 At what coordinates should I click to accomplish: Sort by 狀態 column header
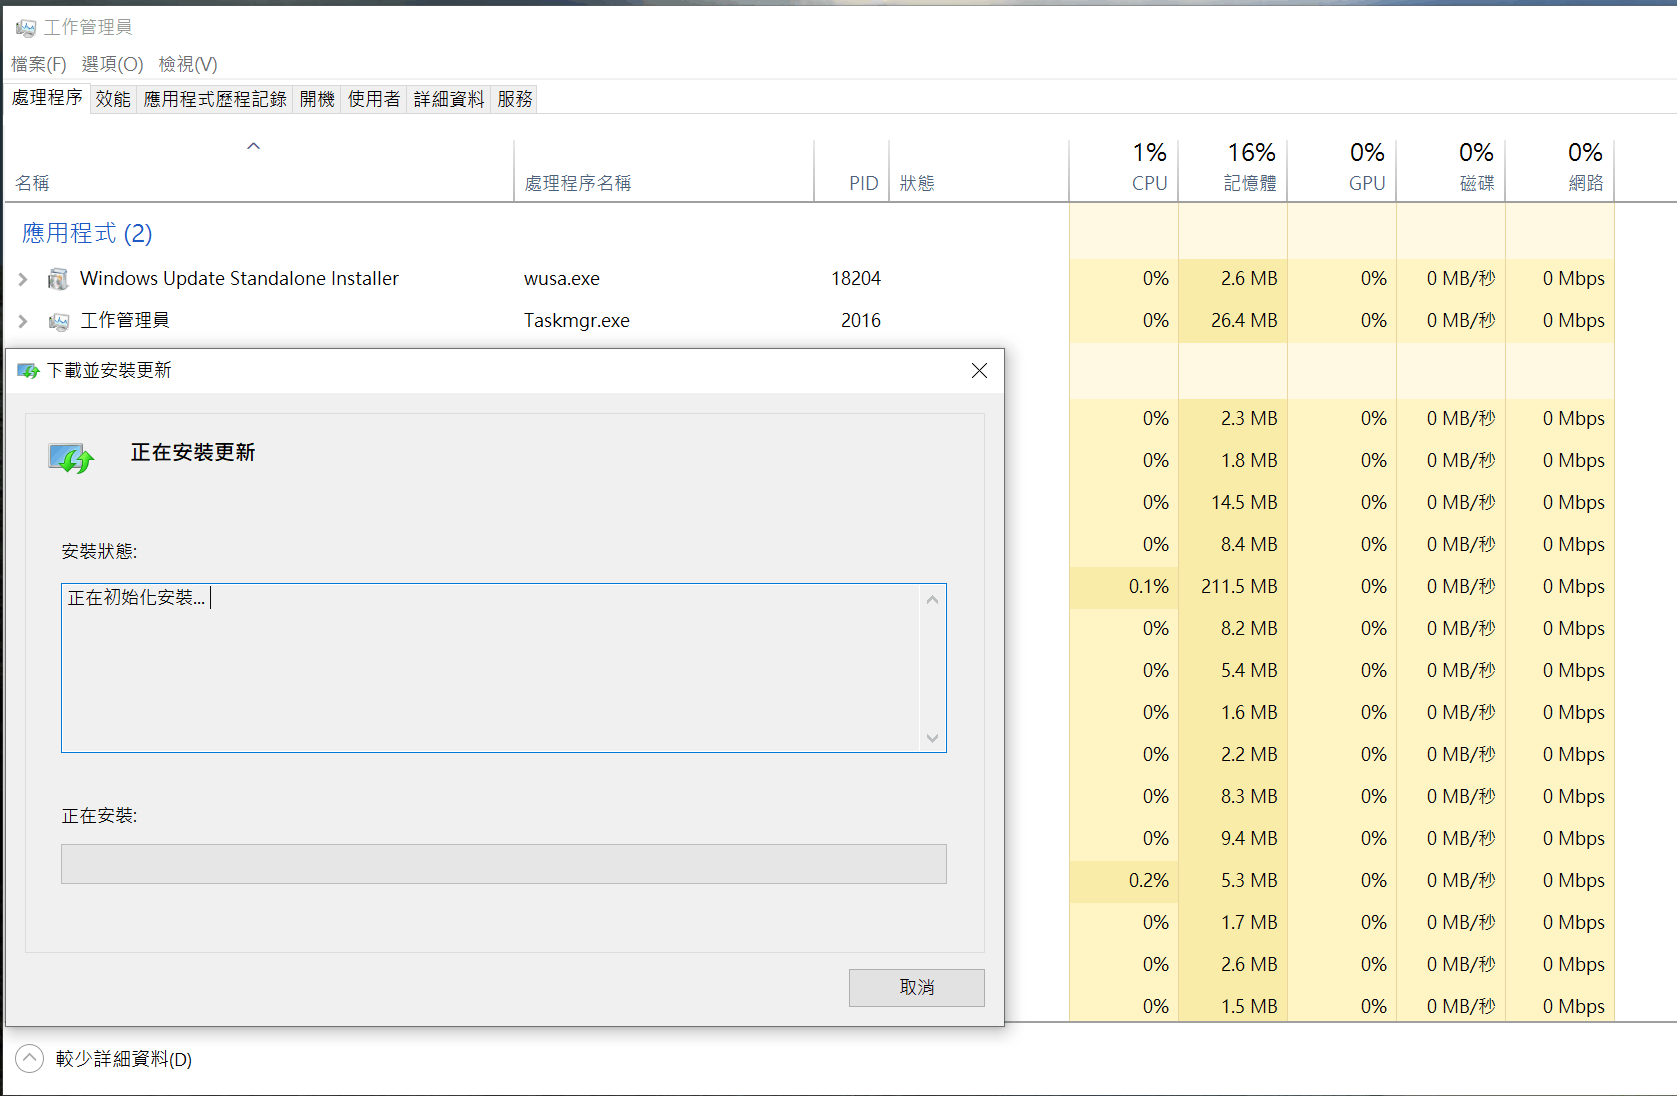(x=979, y=171)
